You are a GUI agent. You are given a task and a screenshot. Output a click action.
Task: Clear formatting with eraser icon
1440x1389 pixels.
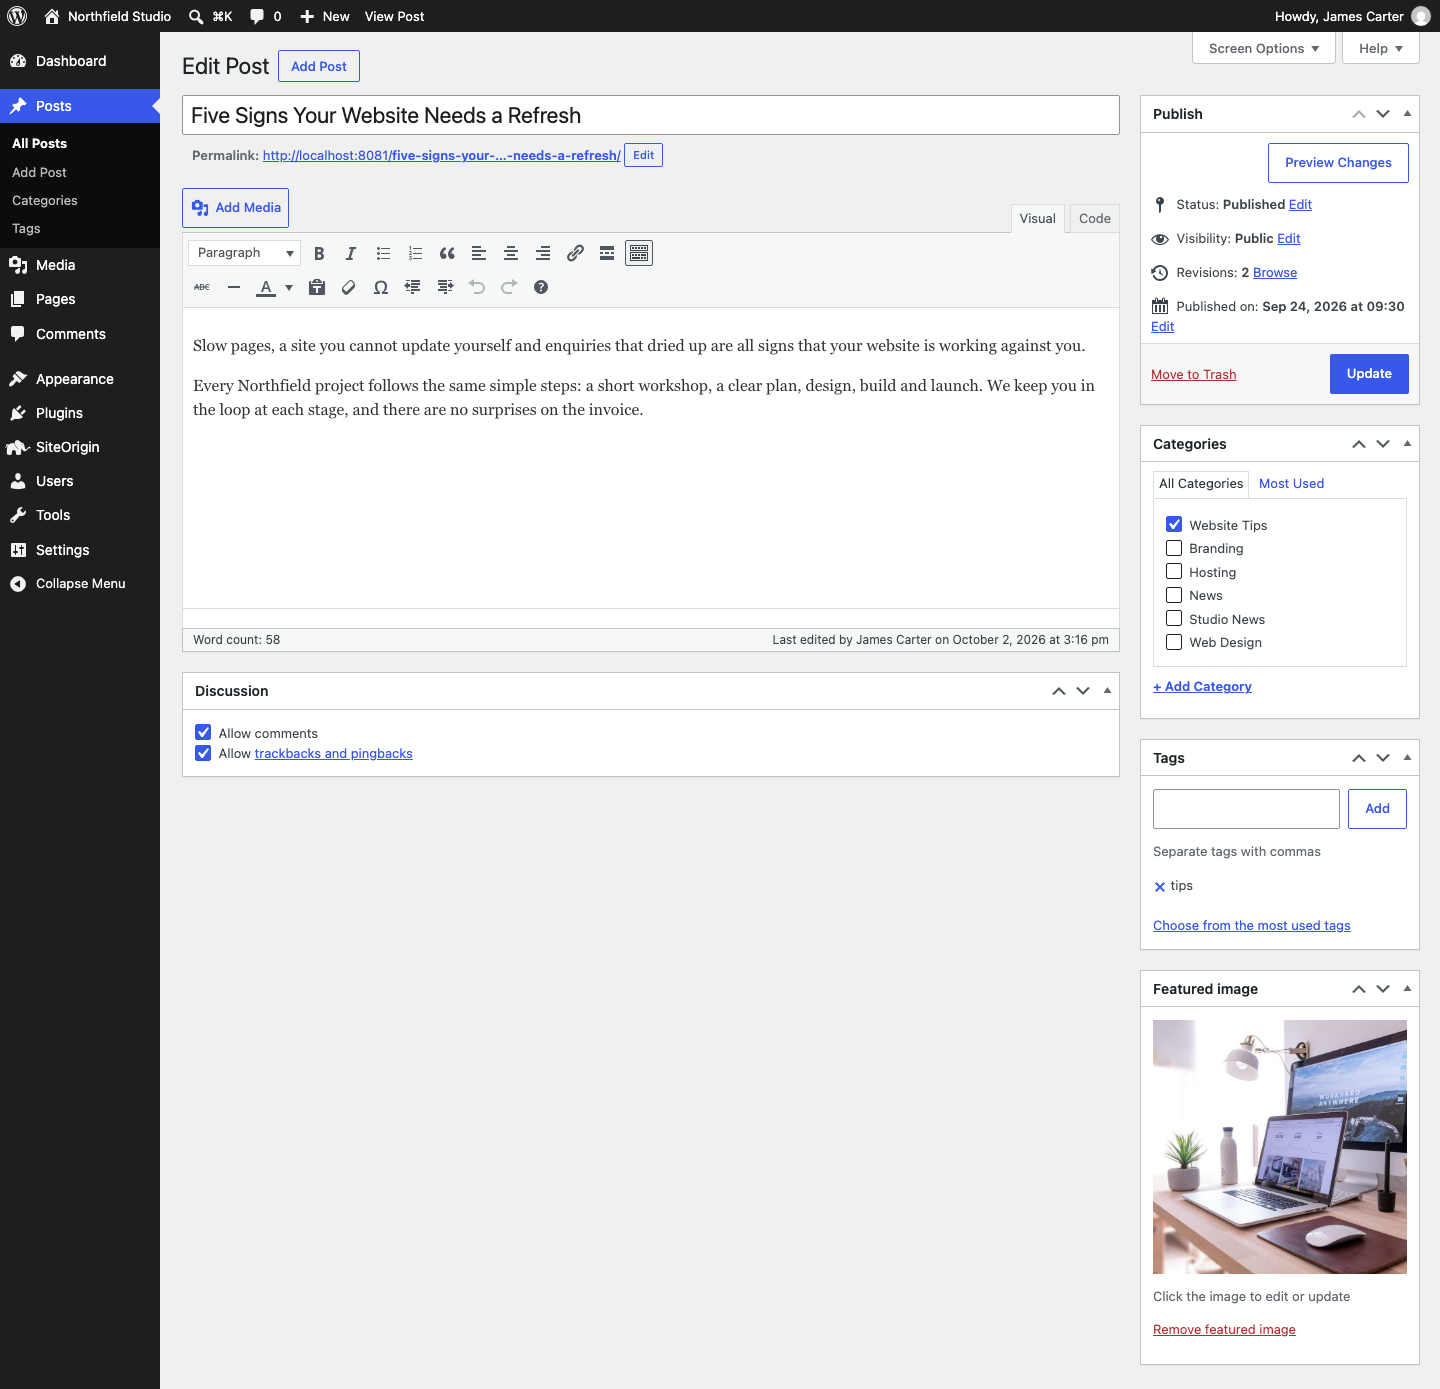click(349, 287)
